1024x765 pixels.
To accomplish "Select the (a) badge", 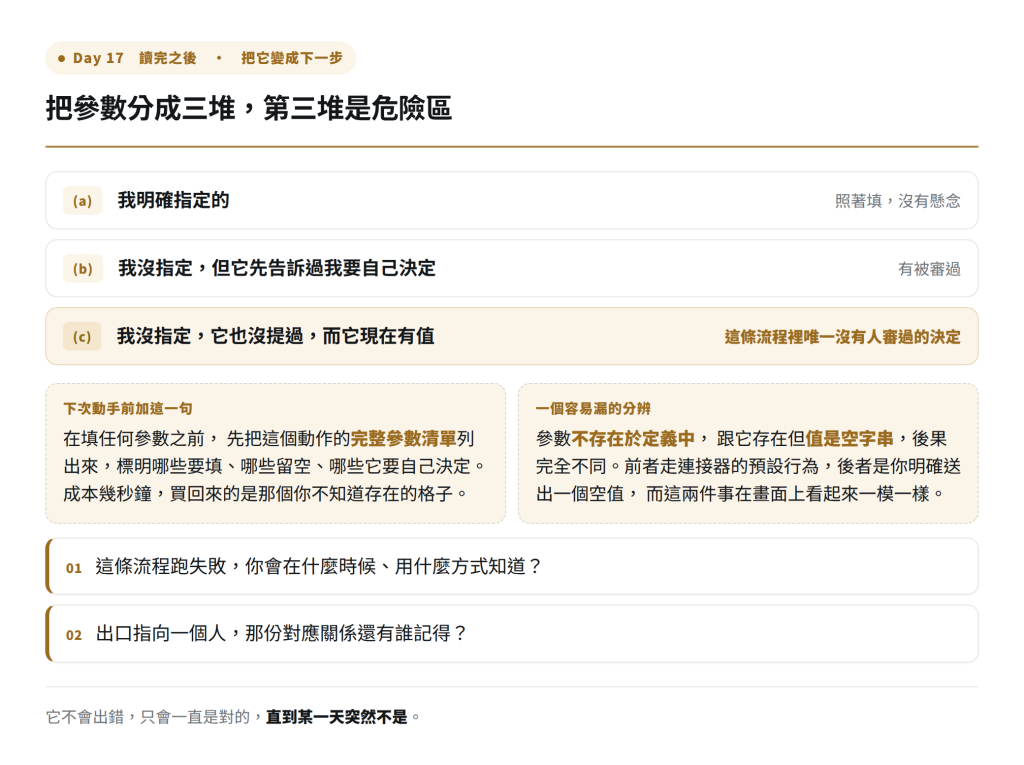I will click(82, 201).
